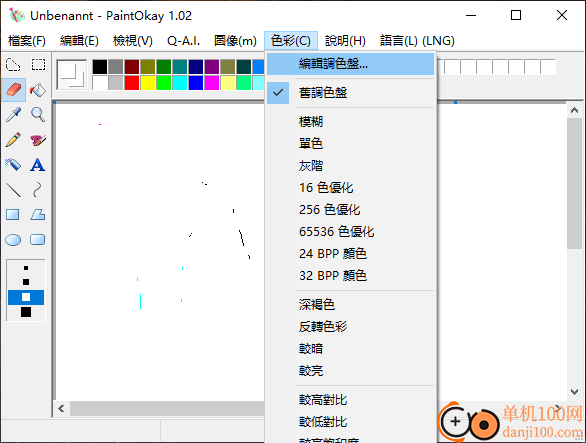Click the PaintOkay app icon in title bar
The width and height of the screenshot is (586, 443).
coord(16,15)
